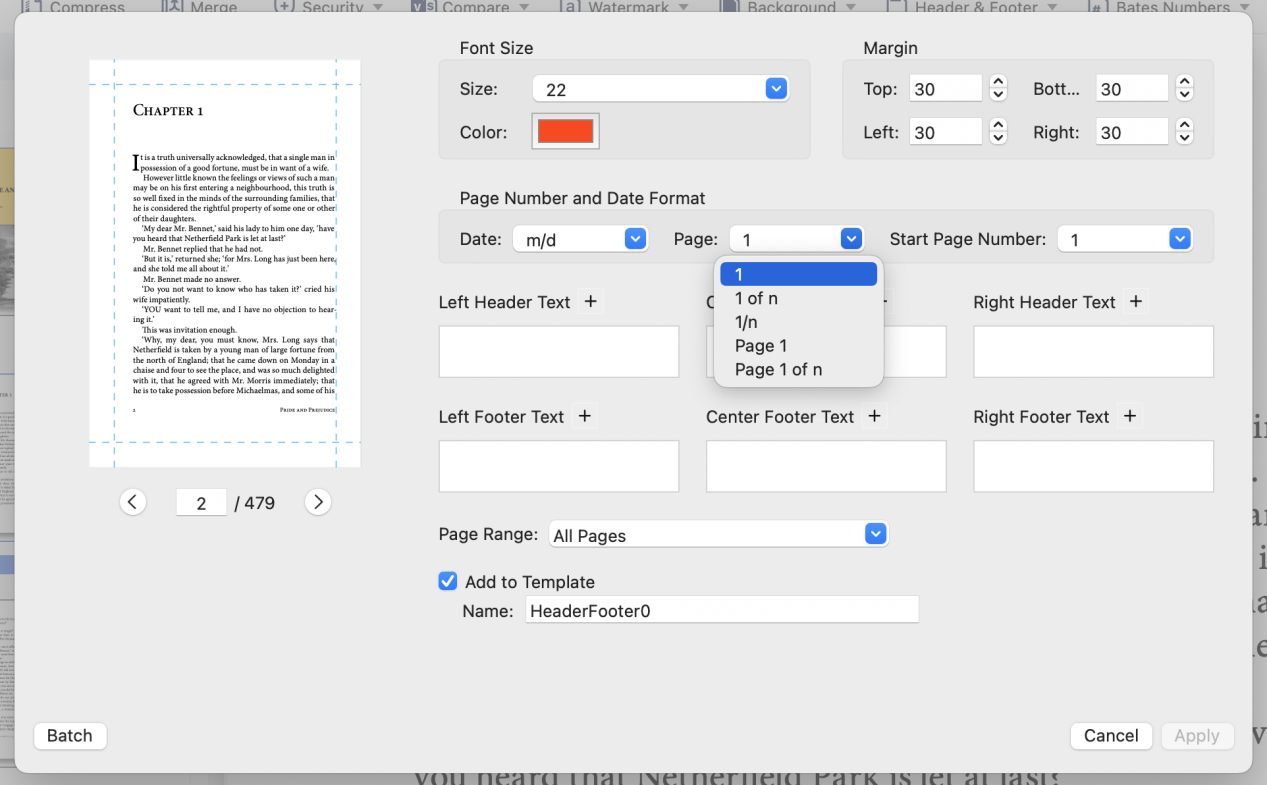Select the '1 of n' page format

pyautogui.click(x=798, y=298)
